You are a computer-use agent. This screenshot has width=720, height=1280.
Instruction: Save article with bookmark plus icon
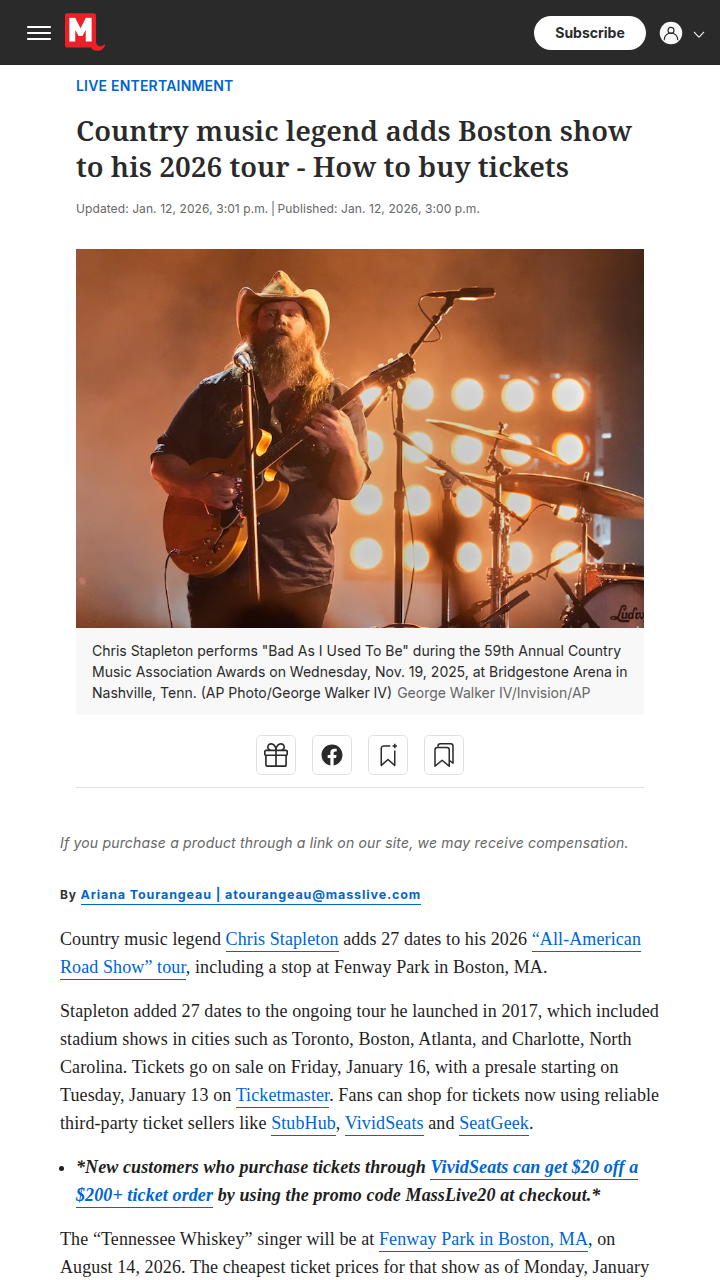(x=388, y=755)
